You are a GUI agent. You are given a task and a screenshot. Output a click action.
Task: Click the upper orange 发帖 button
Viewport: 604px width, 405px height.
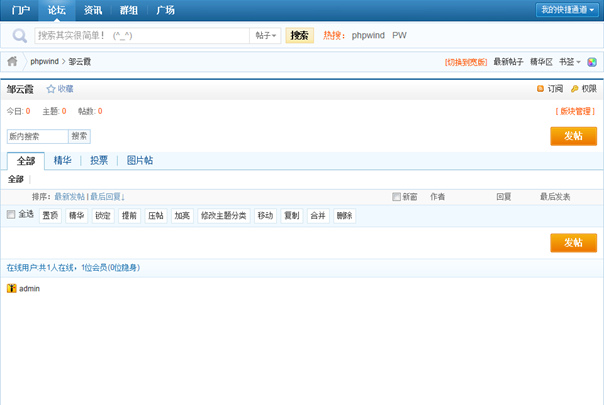point(574,136)
